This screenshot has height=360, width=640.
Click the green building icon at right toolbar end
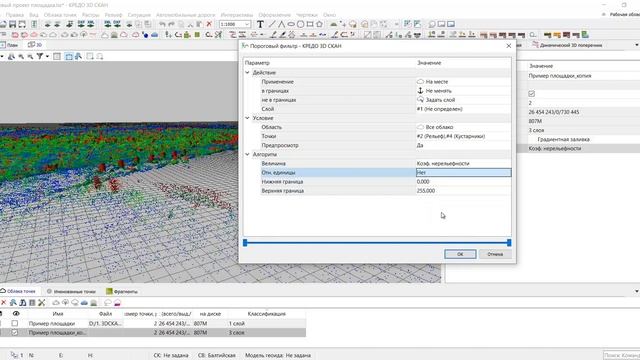(585, 35)
